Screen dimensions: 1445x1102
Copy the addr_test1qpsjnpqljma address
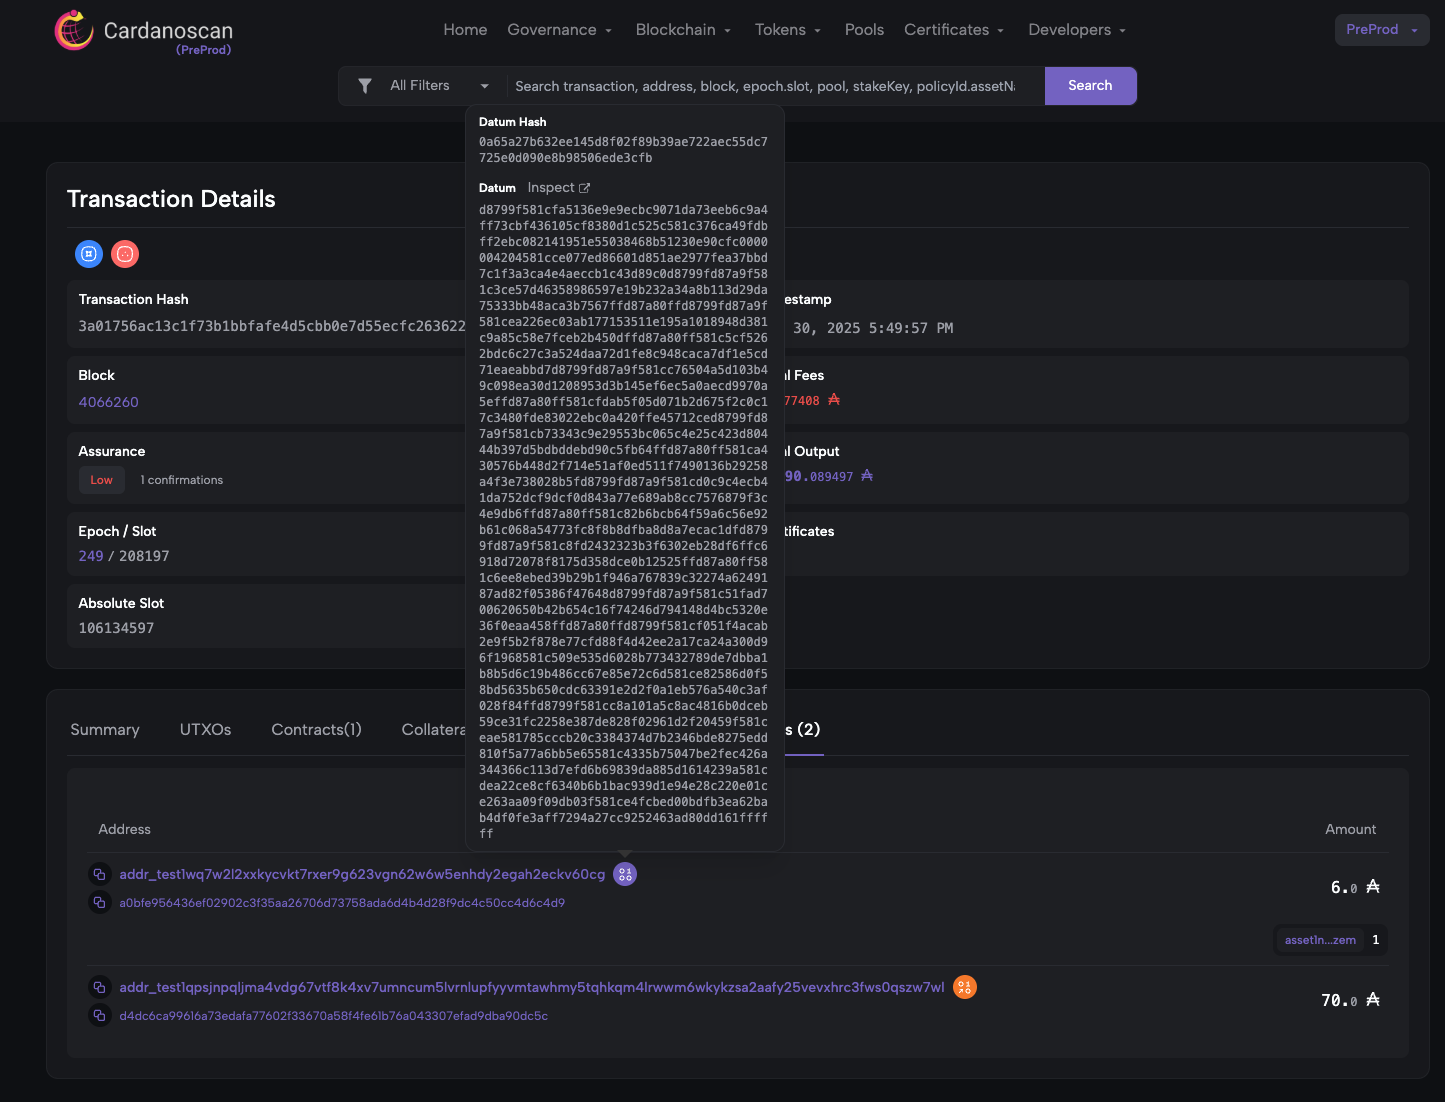(99, 987)
